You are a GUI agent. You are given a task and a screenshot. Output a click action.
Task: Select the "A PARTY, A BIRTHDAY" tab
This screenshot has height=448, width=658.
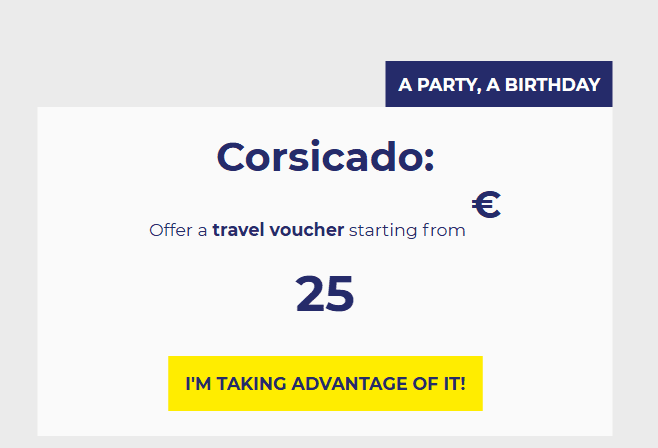pyautogui.click(x=499, y=85)
